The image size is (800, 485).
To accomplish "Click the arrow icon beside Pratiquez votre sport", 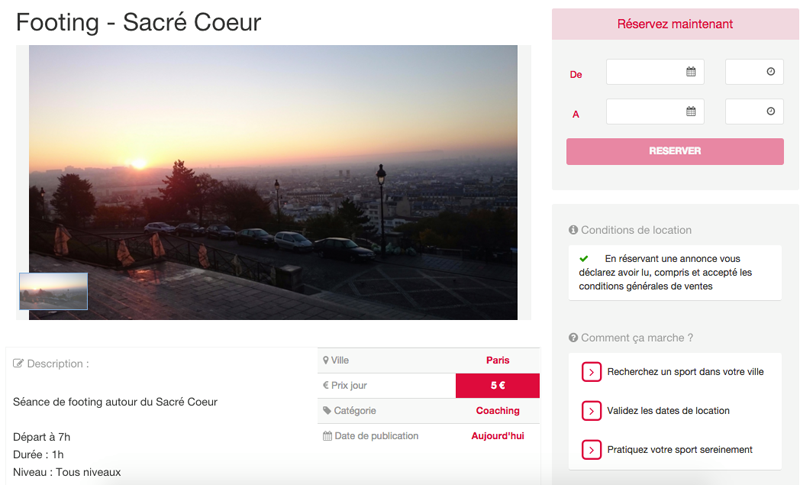I will point(591,450).
